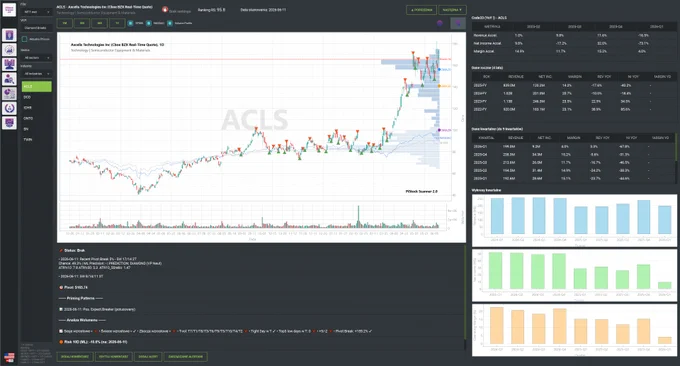Open the purple lightbulb icon in the sidebar
Screen dimensions: 680x366
(9, 35)
